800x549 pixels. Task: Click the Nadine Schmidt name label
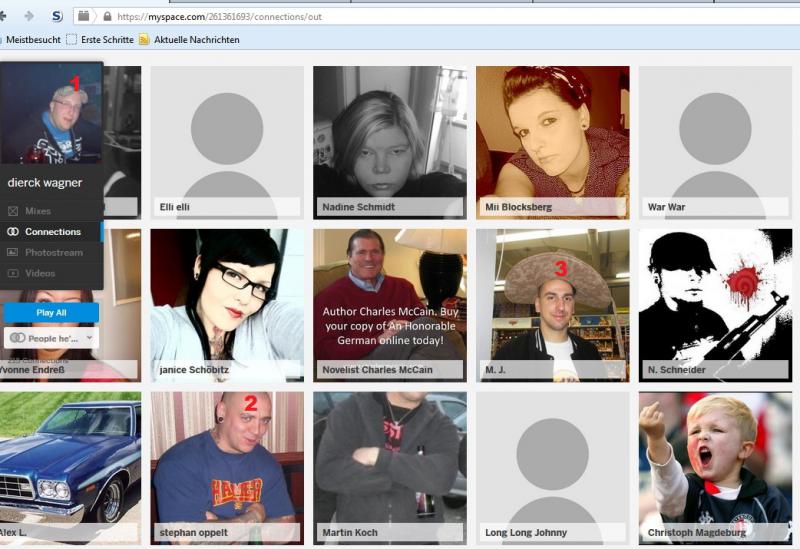pos(359,207)
